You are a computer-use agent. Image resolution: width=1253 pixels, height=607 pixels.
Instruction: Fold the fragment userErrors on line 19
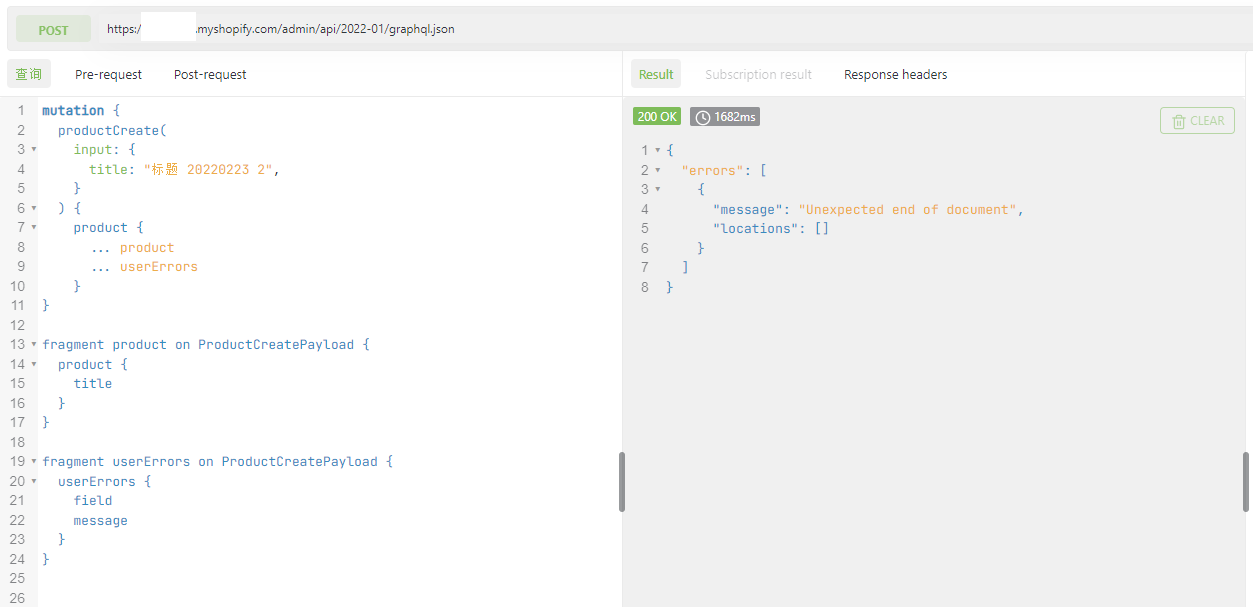pos(34,461)
